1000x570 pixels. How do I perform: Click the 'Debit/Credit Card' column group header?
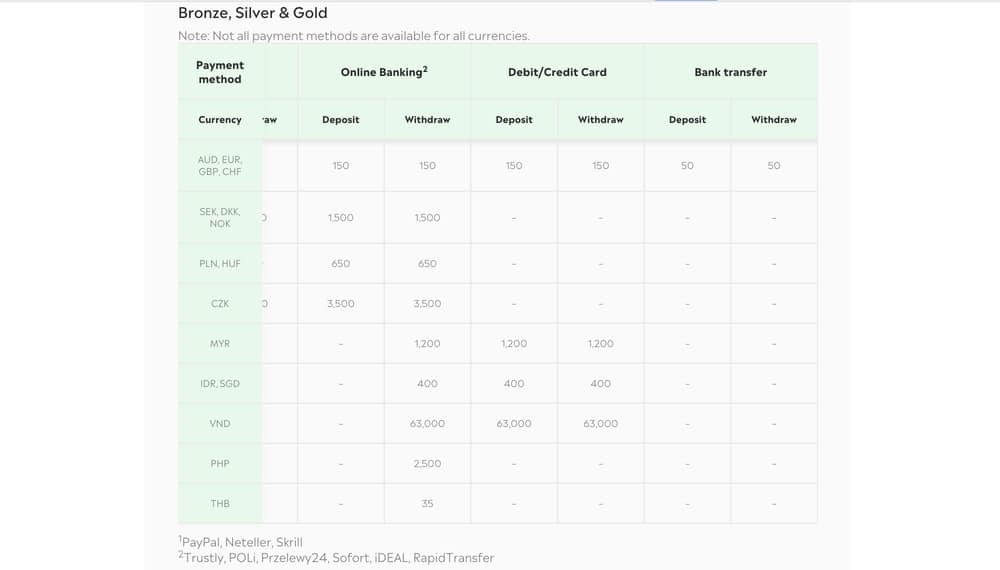click(557, 72)
